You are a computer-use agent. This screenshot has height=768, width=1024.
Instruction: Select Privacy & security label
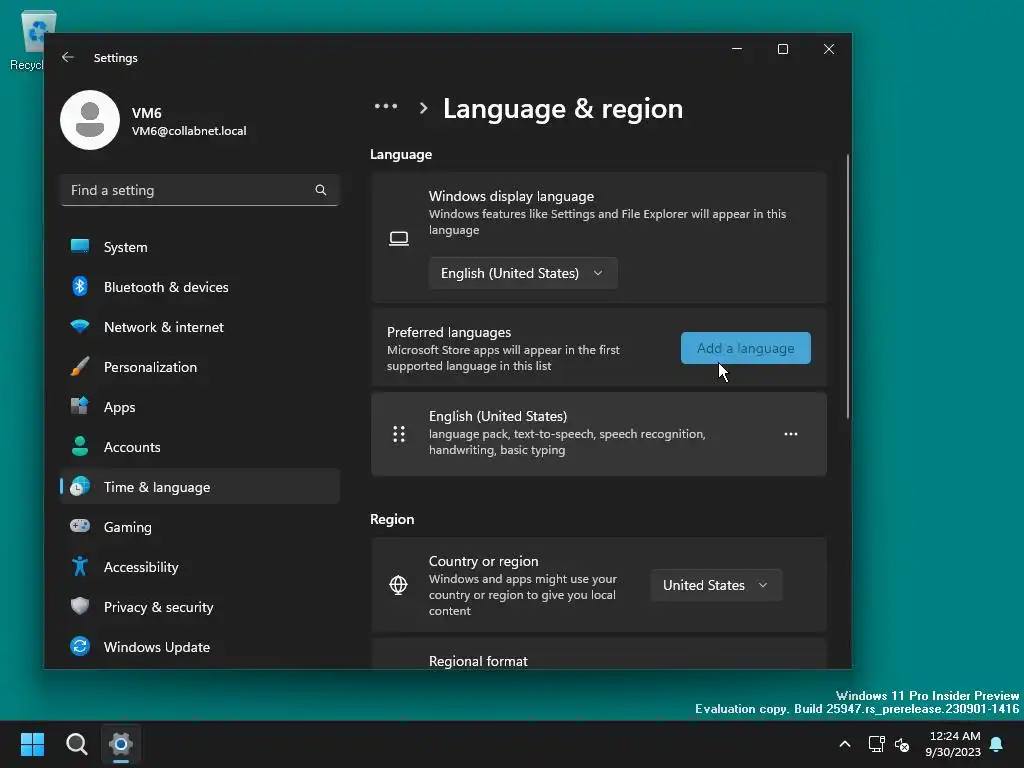coord(159,607)
